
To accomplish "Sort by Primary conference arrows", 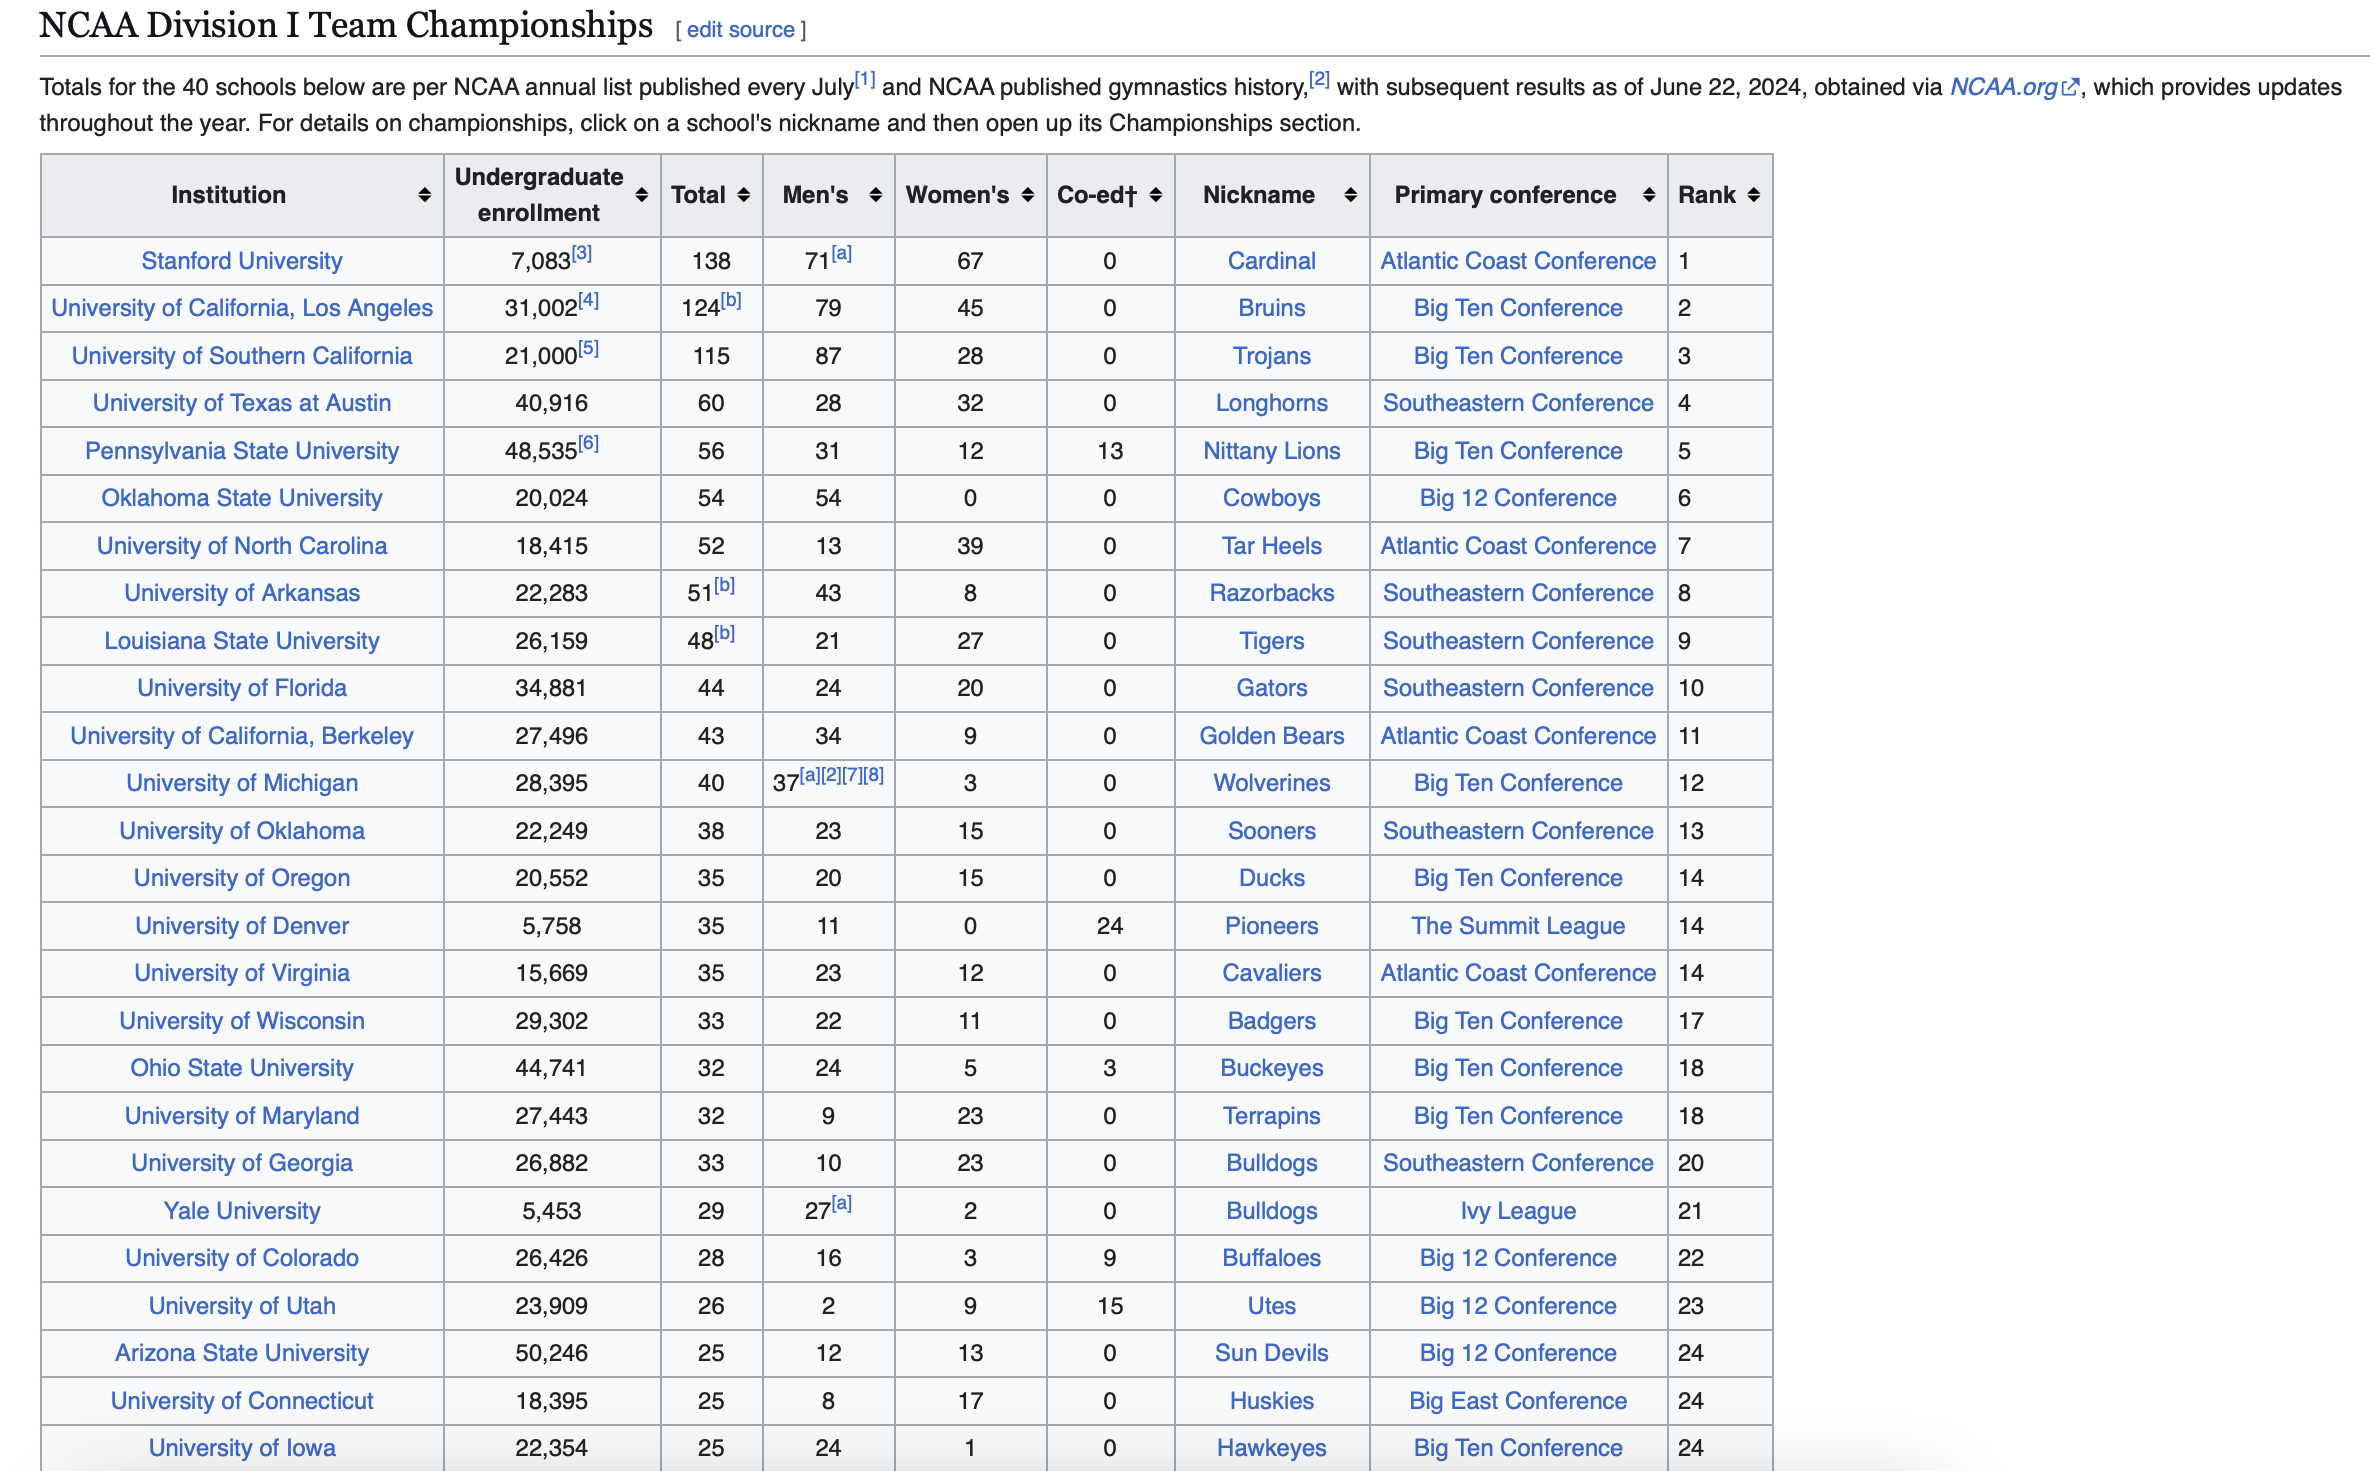I will point(1648,195).
